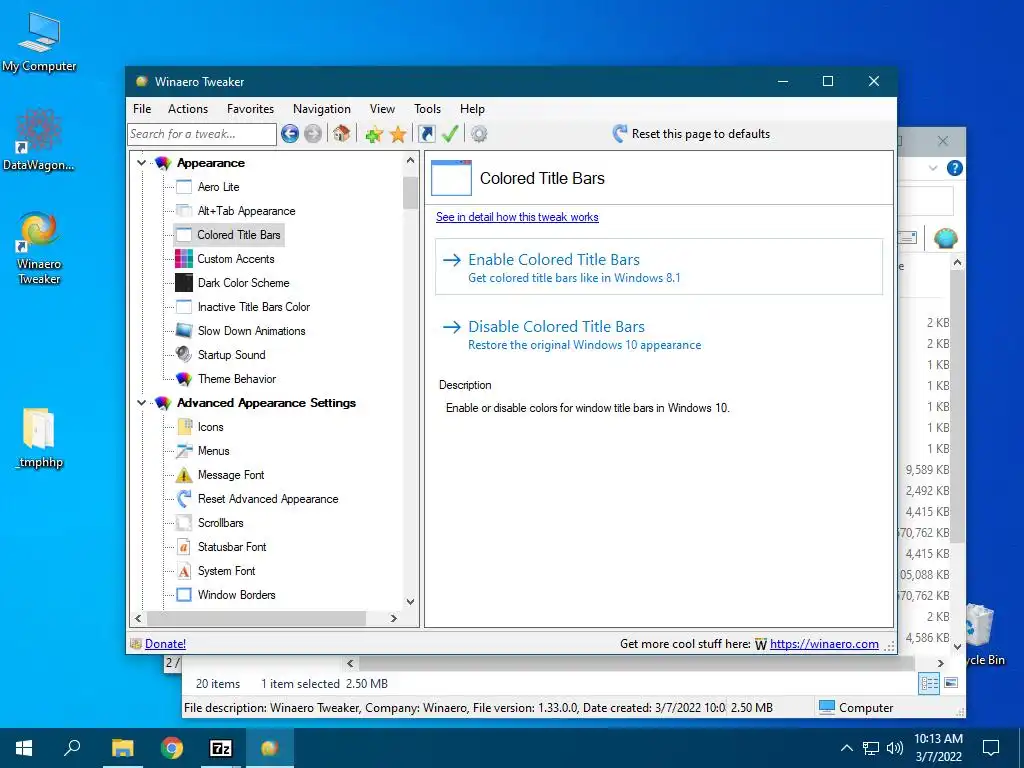
Task: Open Windows Start menu
Action: pyautogui.click(x=24, y=748)
